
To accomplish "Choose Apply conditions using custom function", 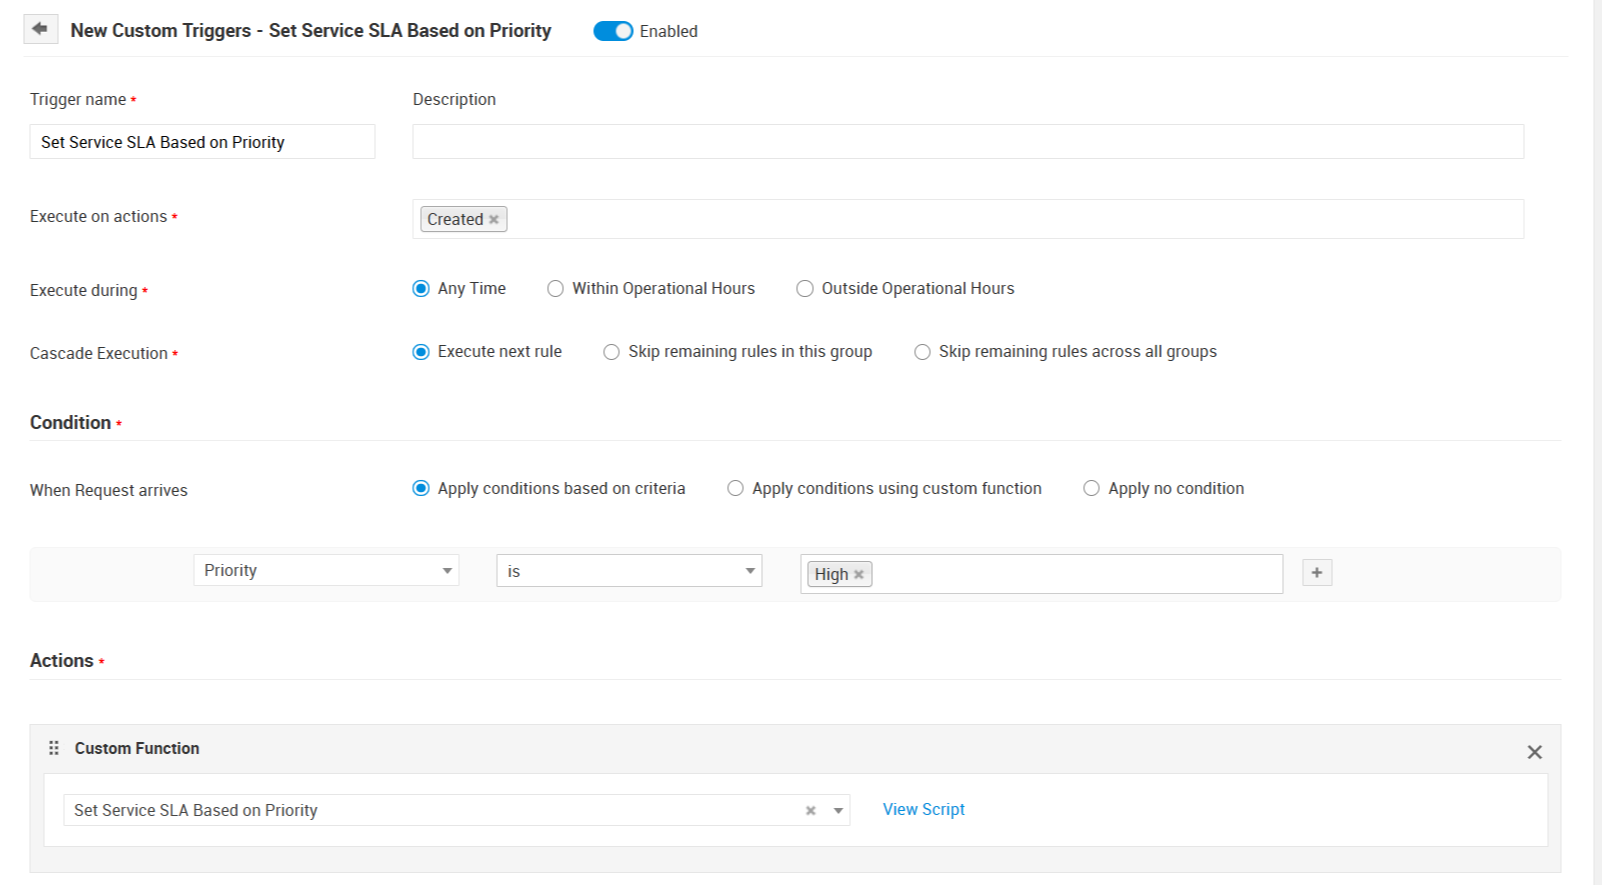I will [736, 489].
